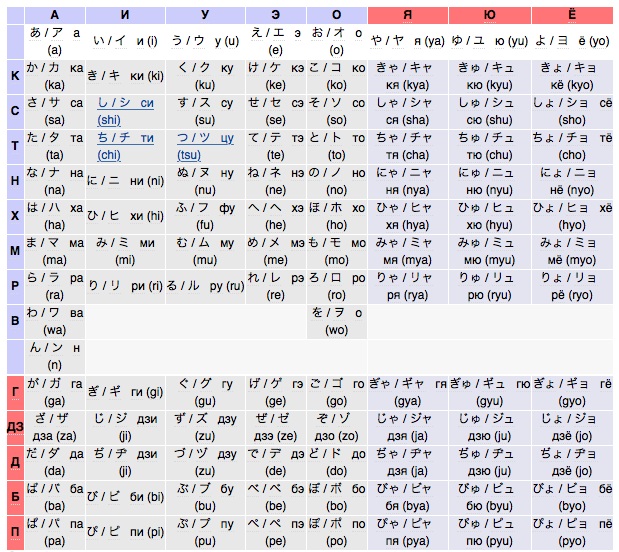Viewport: 619px width, 552px height.
Task: Click the И column header
Action: pos(125,15)
